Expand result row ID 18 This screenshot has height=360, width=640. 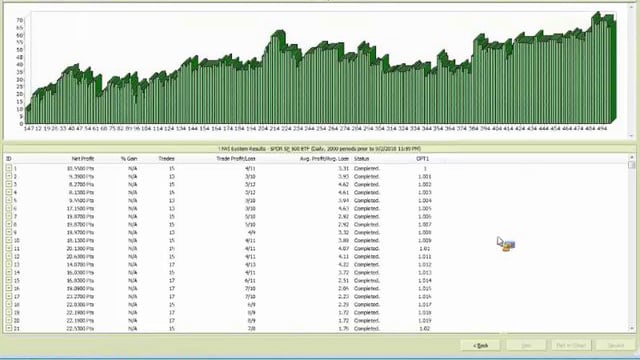[x=9, y=304]
